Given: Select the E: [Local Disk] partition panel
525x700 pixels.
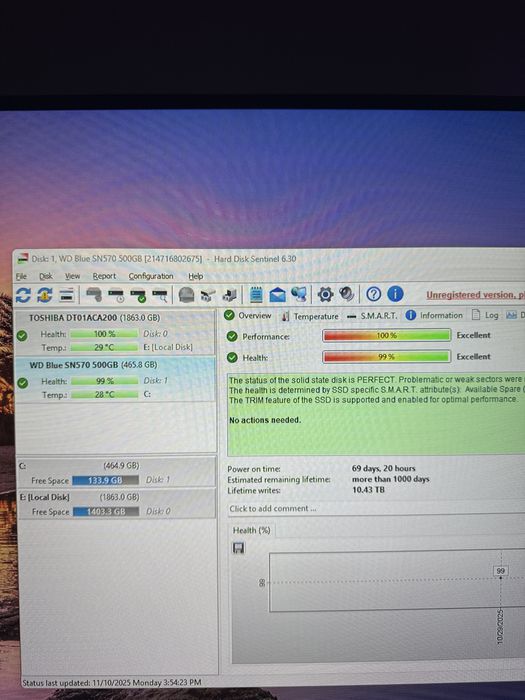Looking at the screenshot, I should point(116,504).
